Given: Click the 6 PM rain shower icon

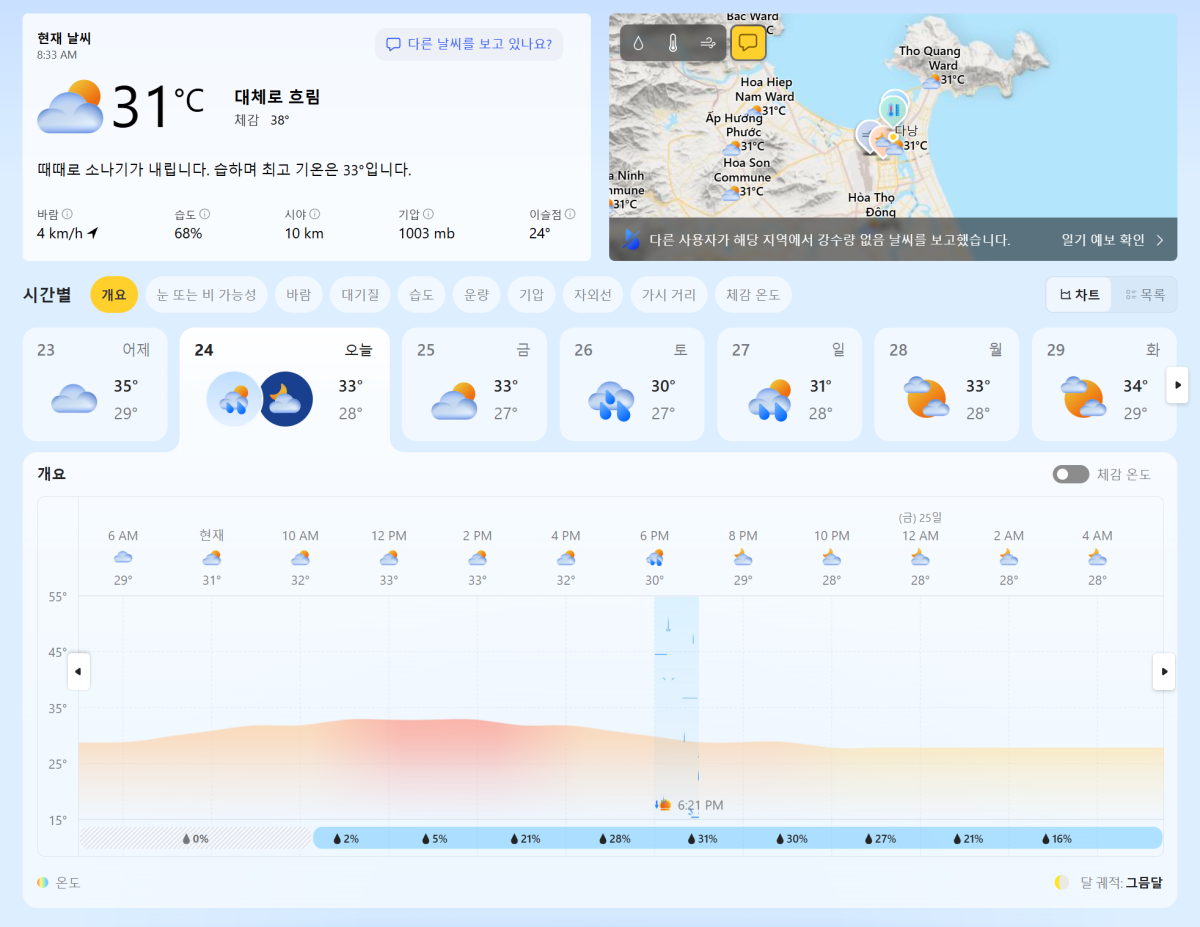Looking at the screenshot, I should [x=654, y=558].
